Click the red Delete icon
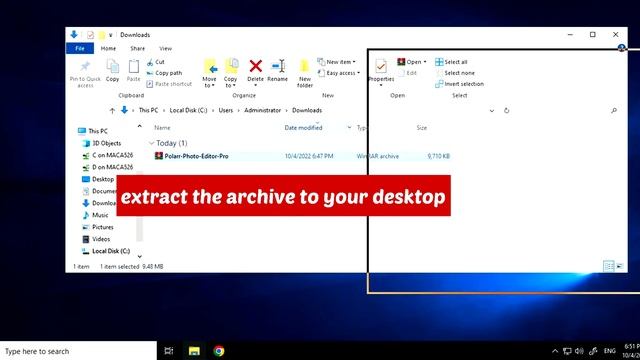The height and width of the screenshot is (360, 640). (x=256, y=66)
